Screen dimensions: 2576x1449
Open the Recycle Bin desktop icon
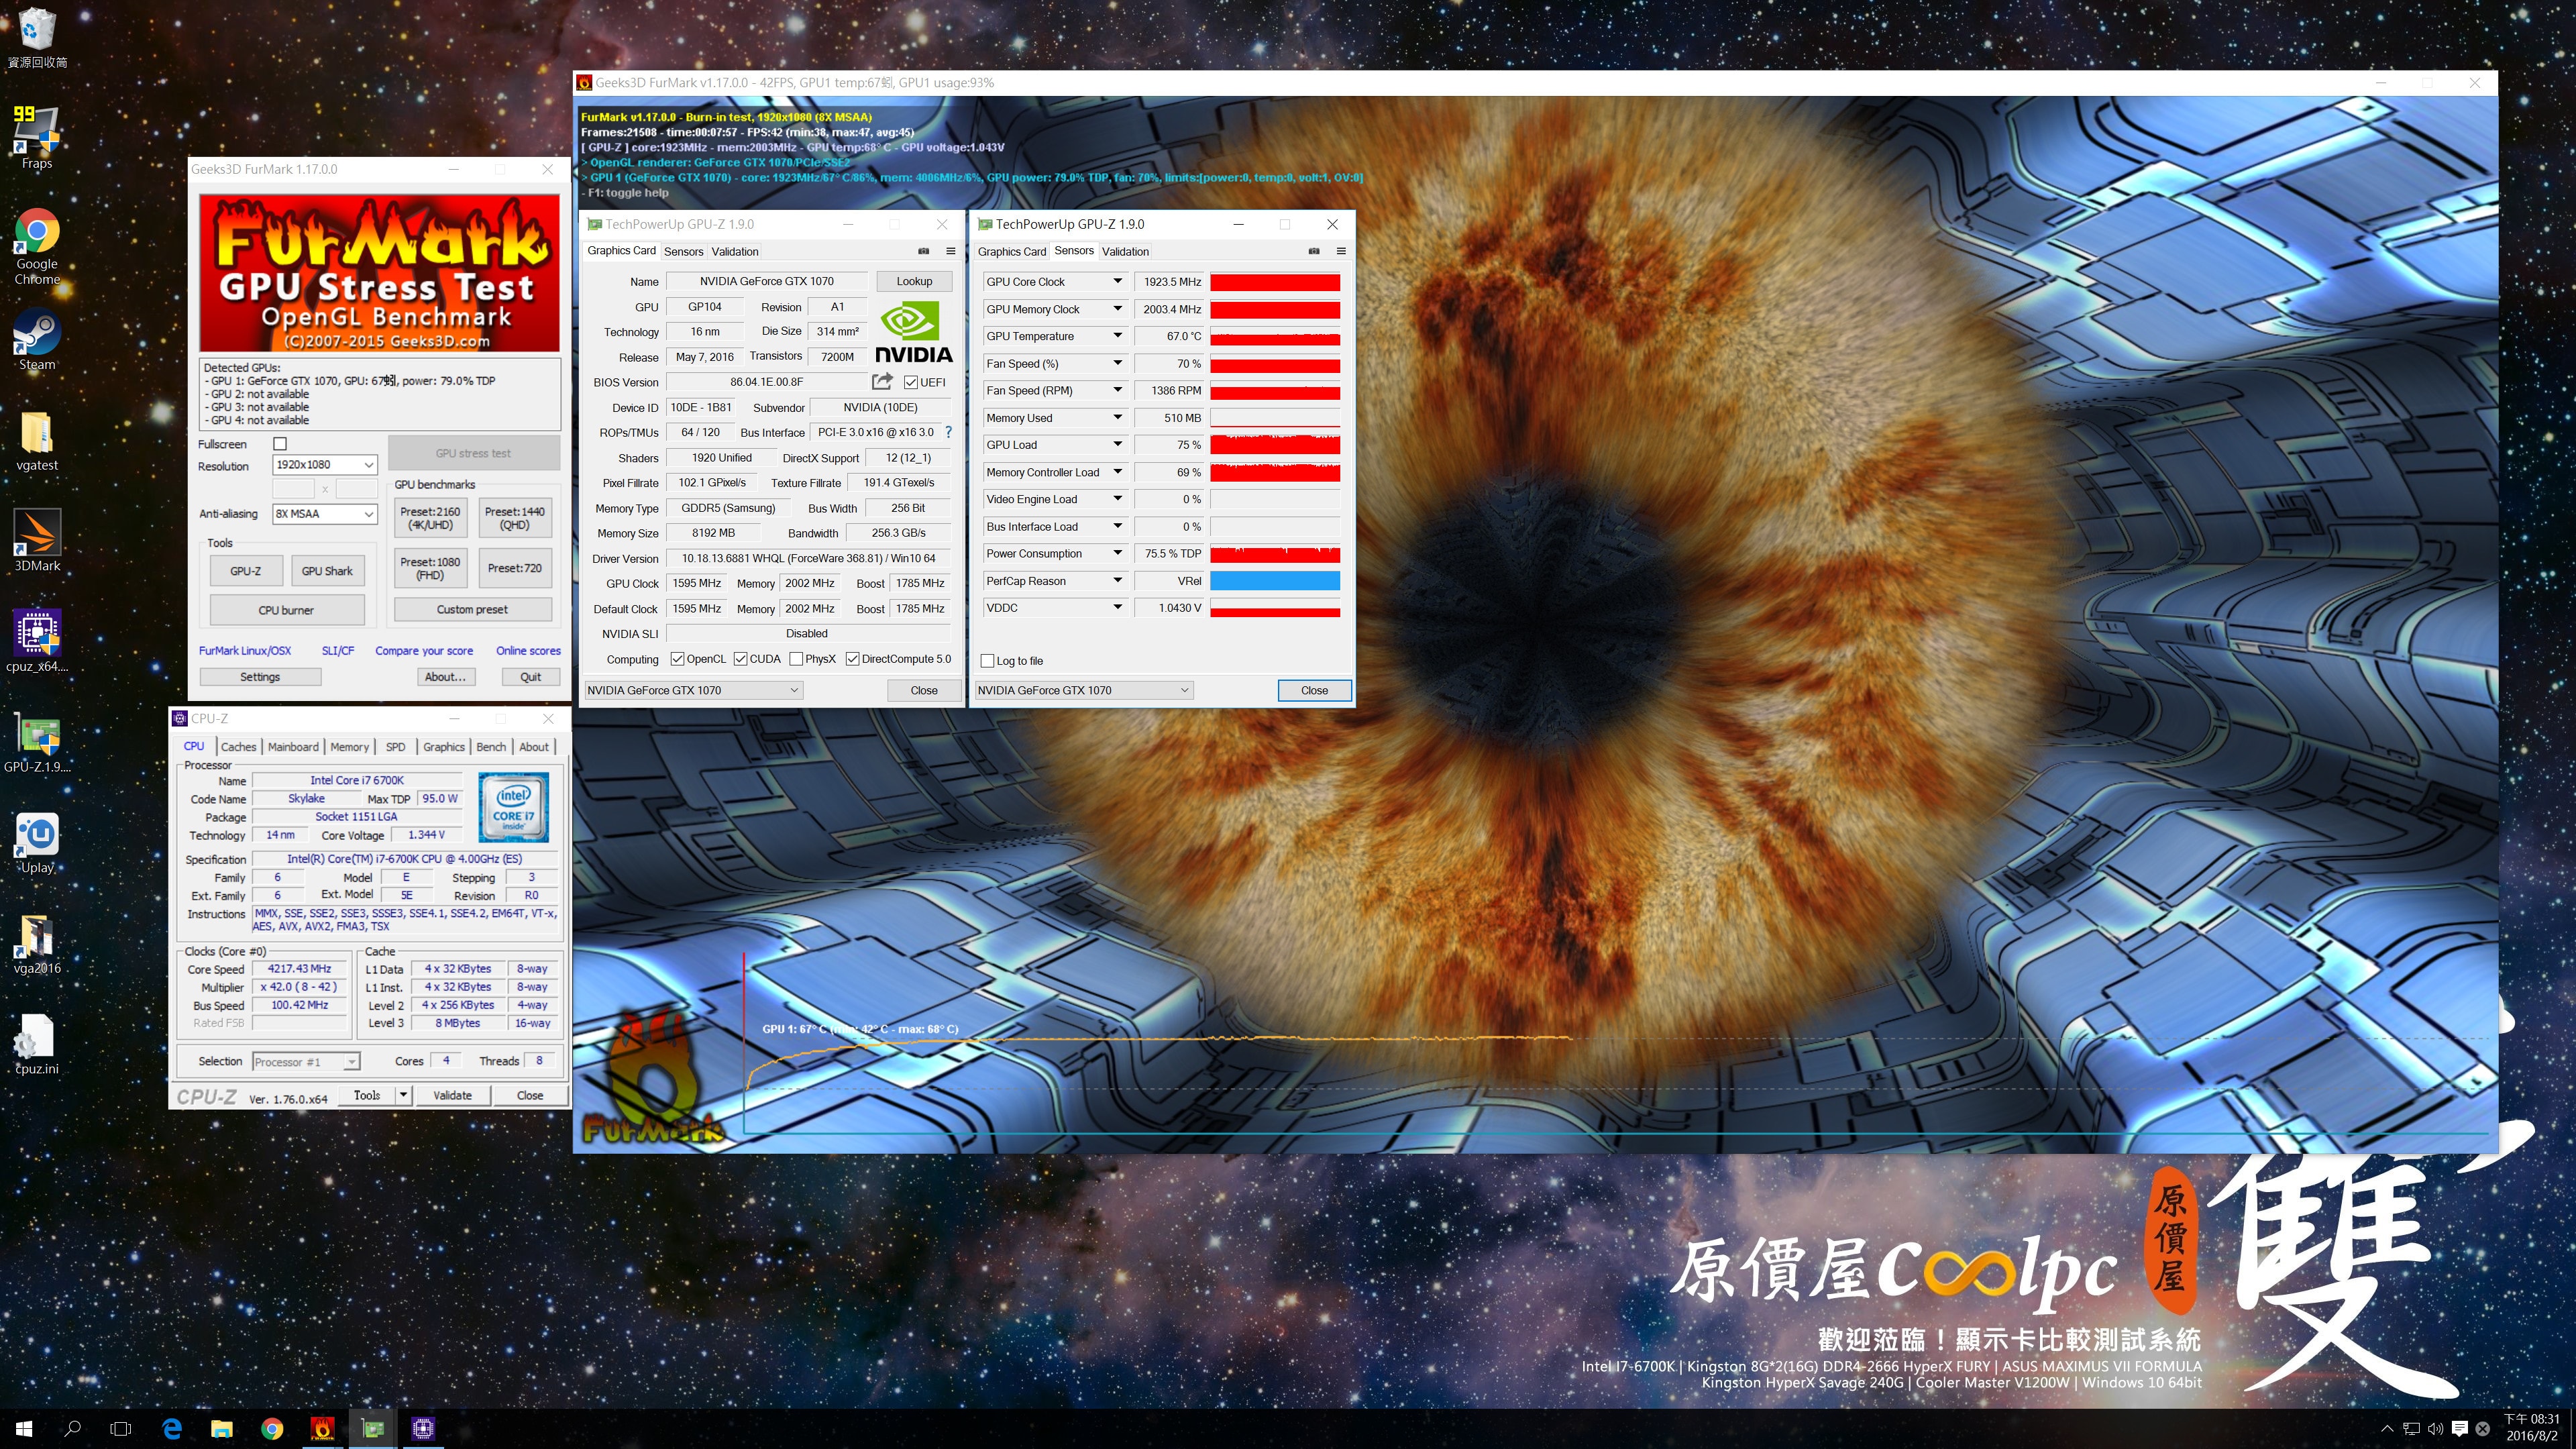click(37, 38)
